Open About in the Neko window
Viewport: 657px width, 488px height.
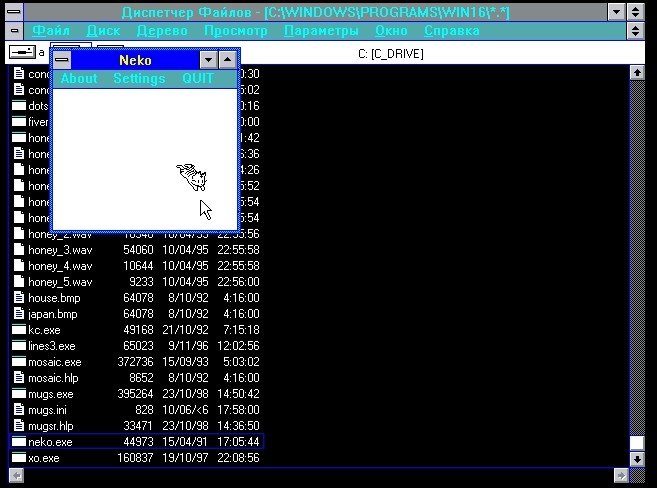click(79, 78)
